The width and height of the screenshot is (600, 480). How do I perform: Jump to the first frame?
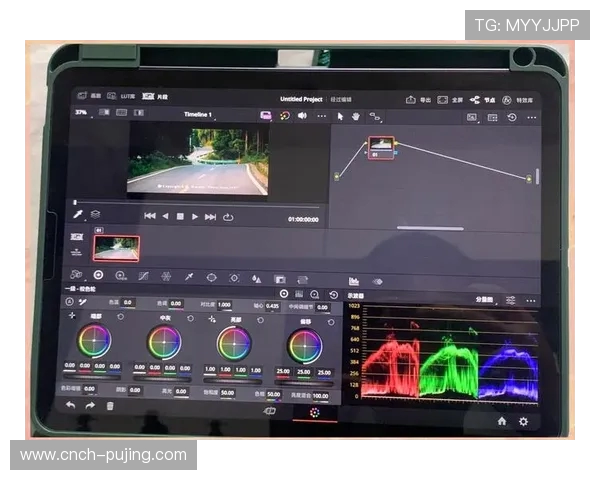coord(149,216)
